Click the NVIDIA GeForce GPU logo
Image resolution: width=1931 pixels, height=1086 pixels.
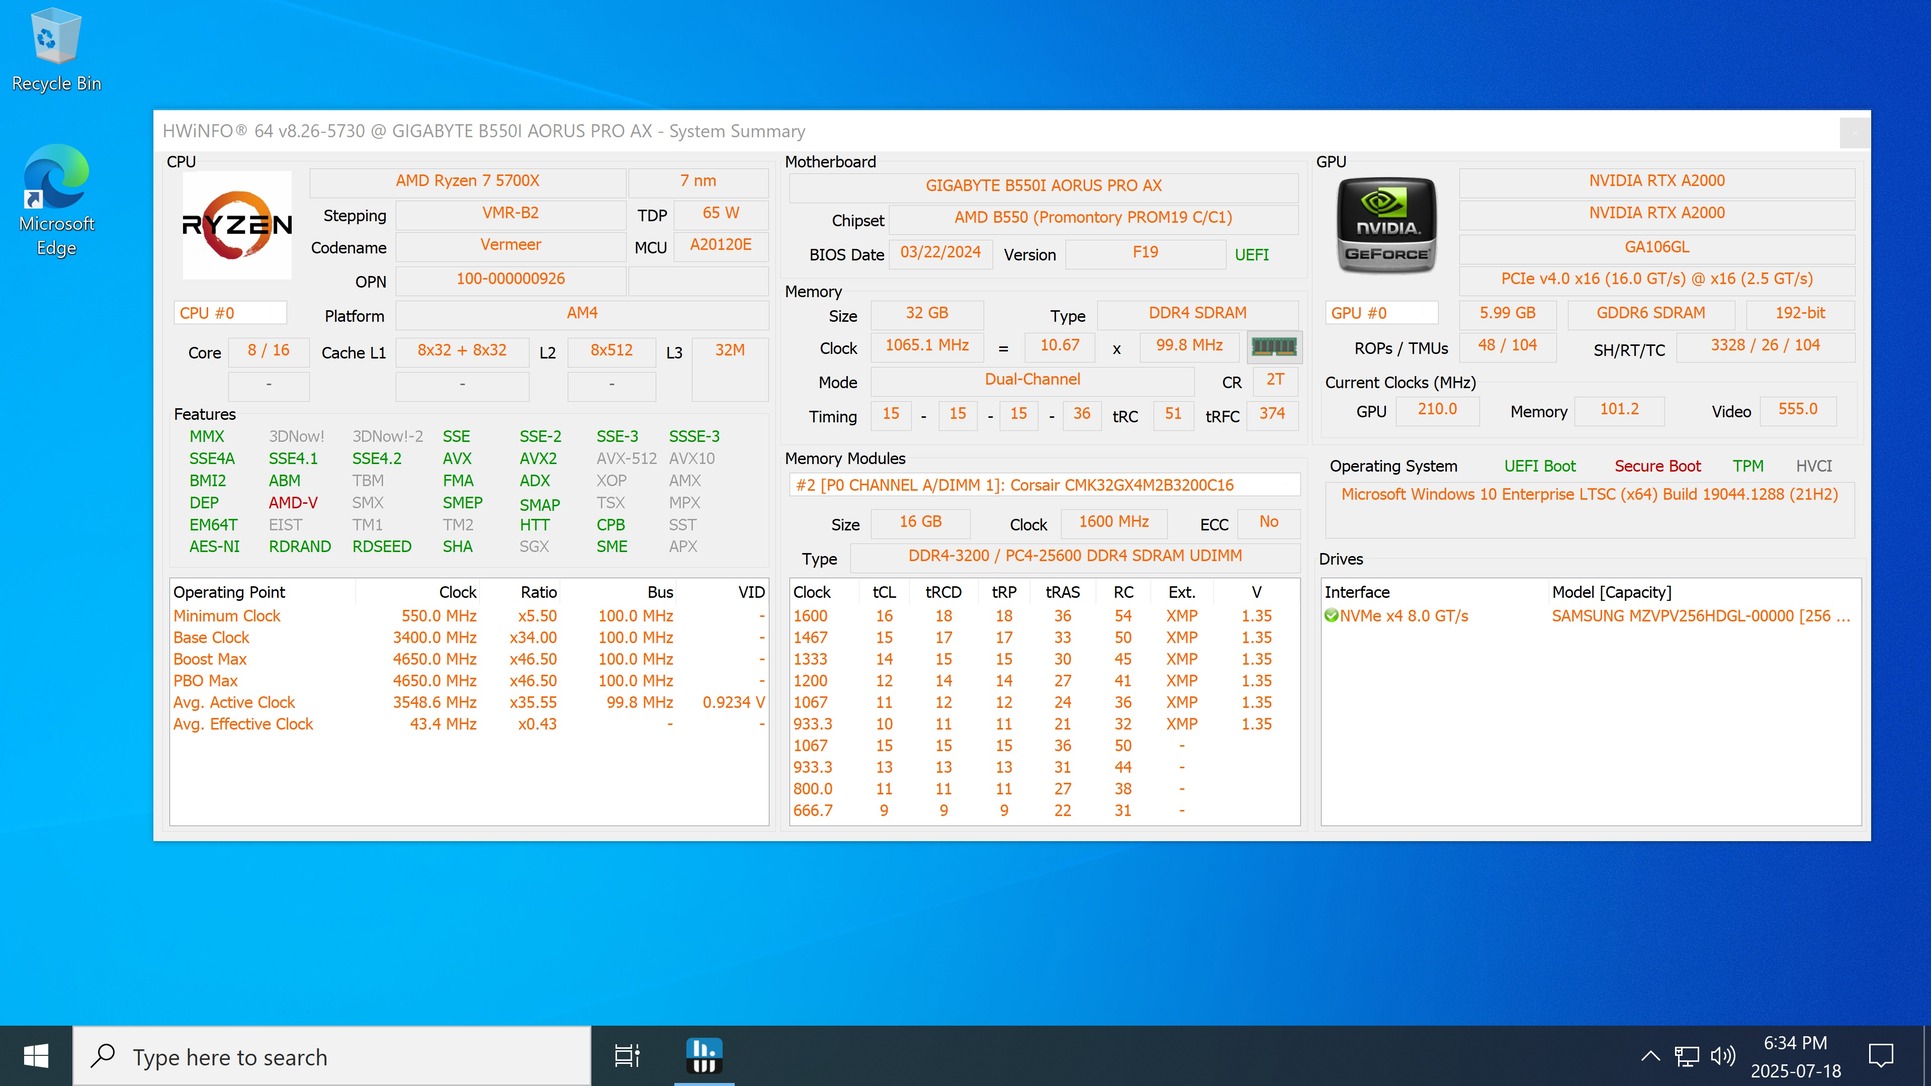pyautogui.click(x=1386, y=225)
